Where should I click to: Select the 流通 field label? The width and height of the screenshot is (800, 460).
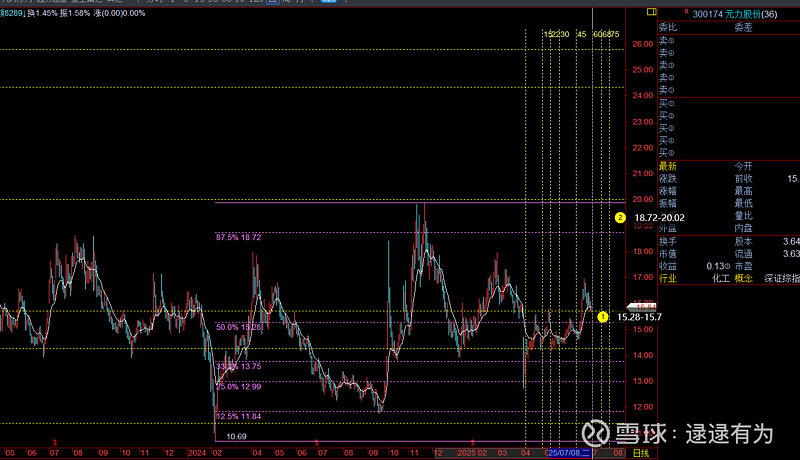(x=743, y=253)
